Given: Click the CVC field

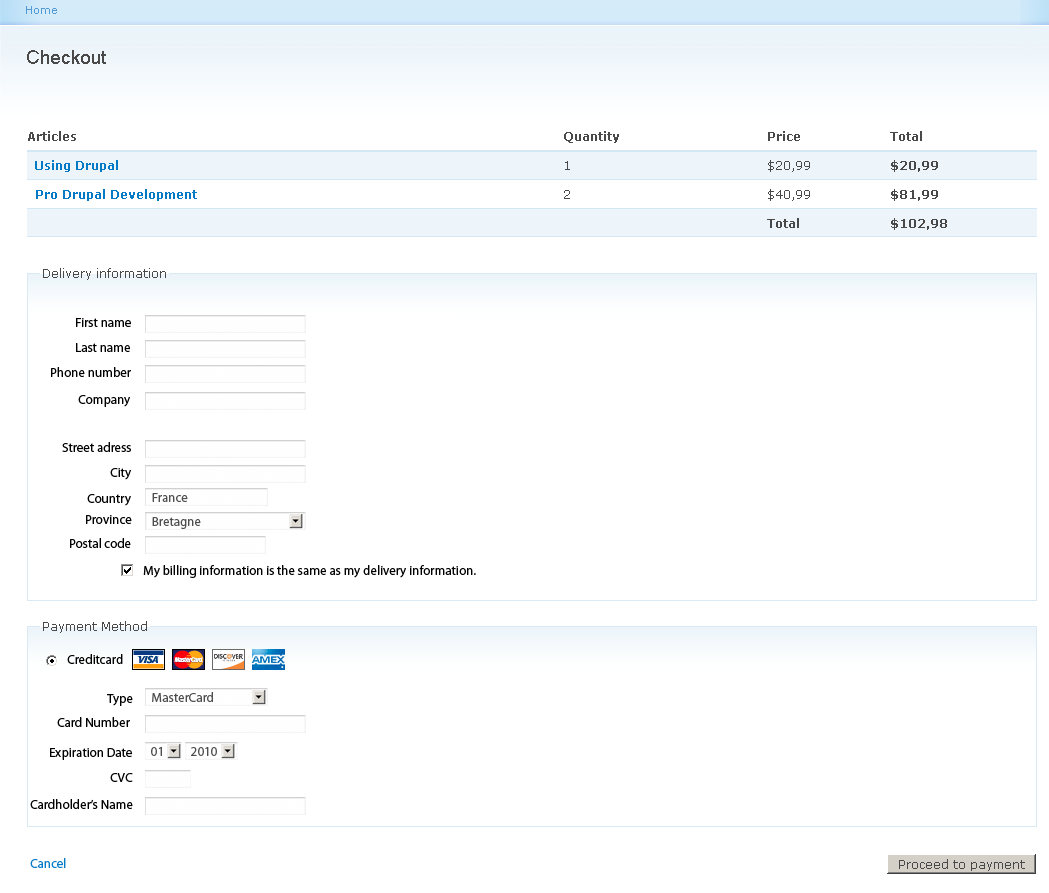Looking at the screenshot, I should (167, 777).
